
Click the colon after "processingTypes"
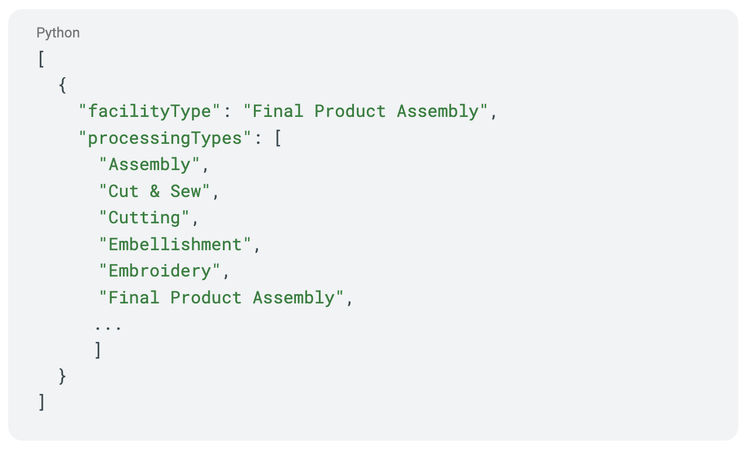point(258,138)
